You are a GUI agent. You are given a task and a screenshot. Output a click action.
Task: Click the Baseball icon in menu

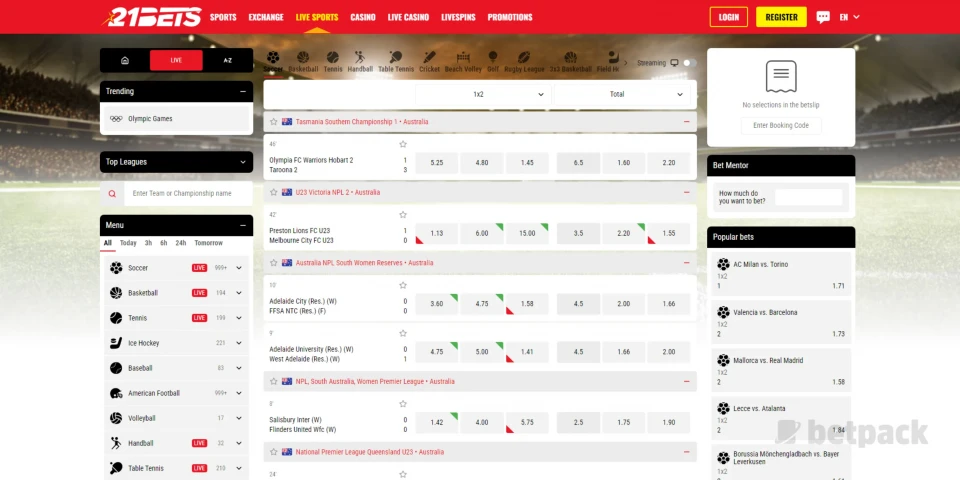click(116, 368)
